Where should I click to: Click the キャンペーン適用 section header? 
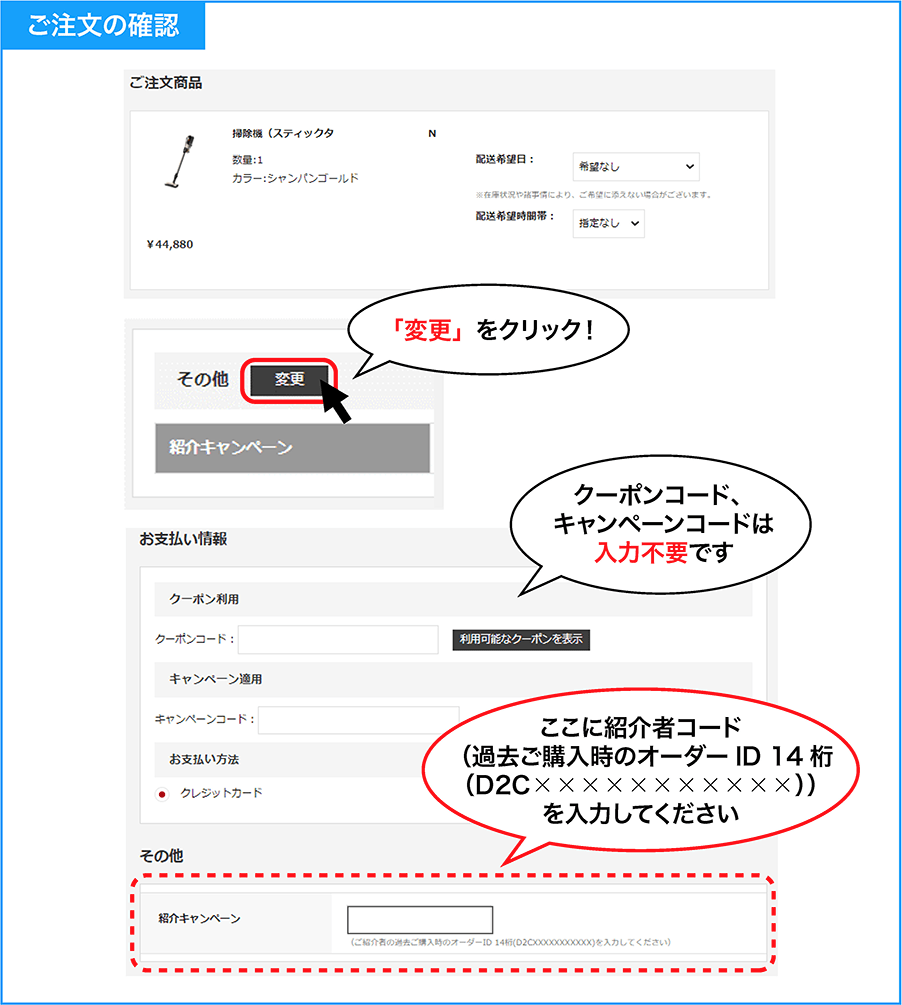pyautogui.click(x=215, y=679)
